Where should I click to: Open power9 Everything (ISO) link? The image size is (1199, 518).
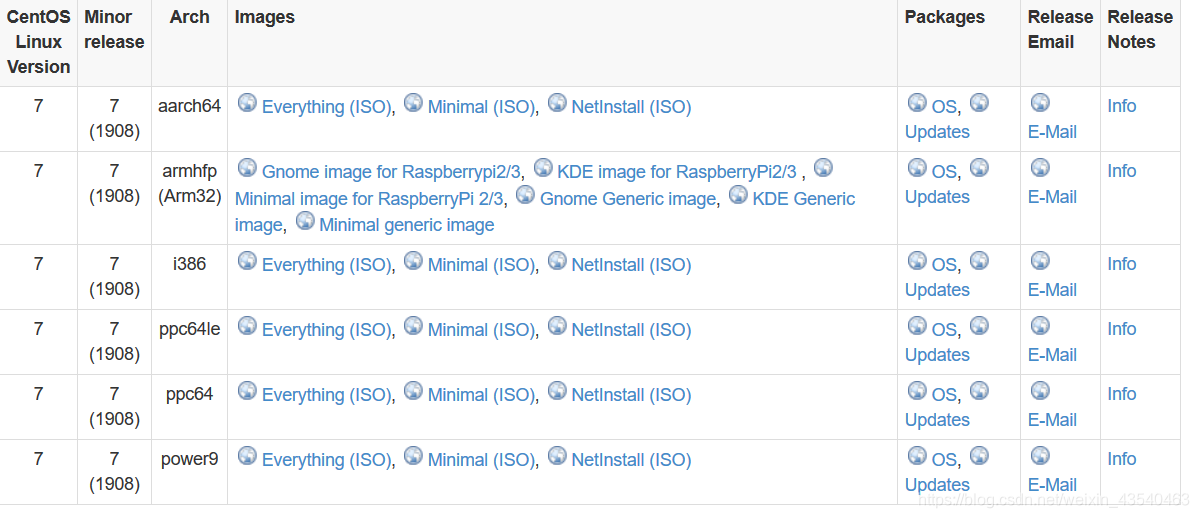326,460
